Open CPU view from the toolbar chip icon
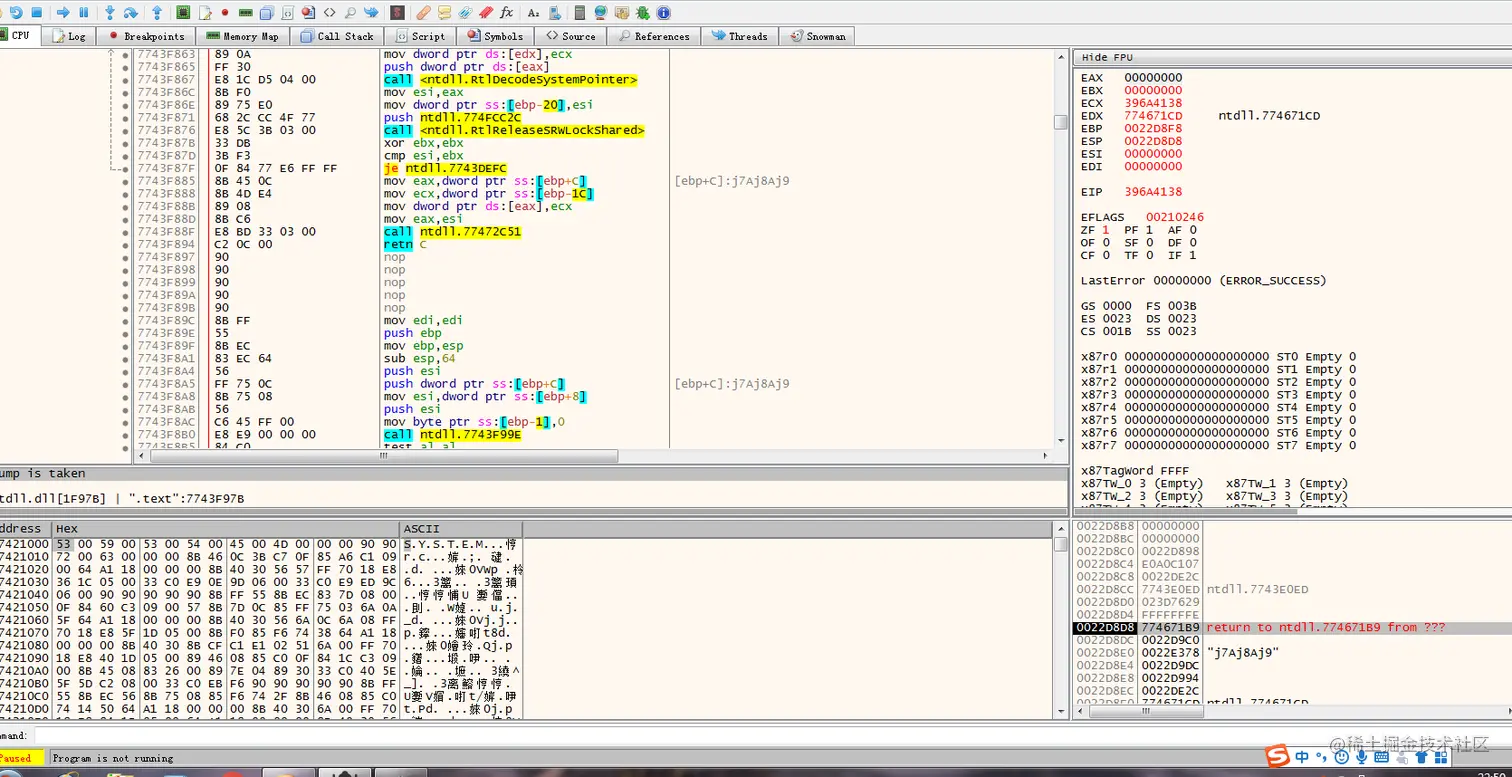 click(184, 12)
